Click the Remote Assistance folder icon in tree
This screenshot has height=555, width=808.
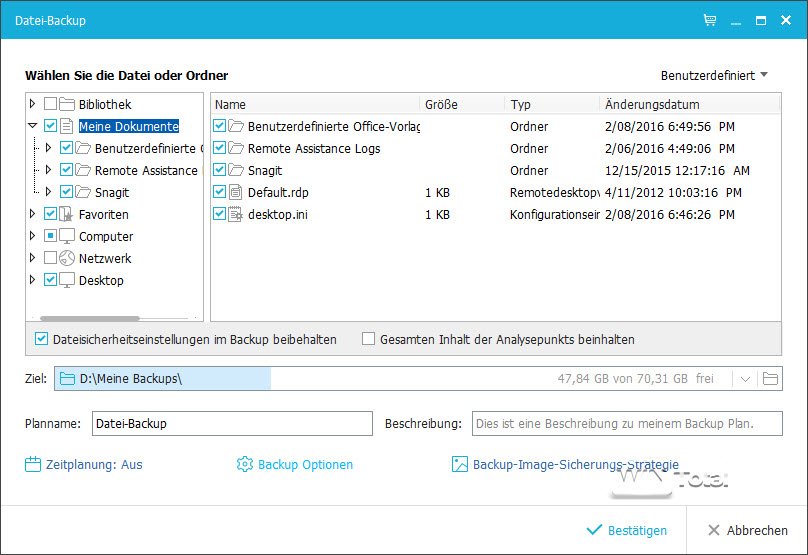[83, 170]
